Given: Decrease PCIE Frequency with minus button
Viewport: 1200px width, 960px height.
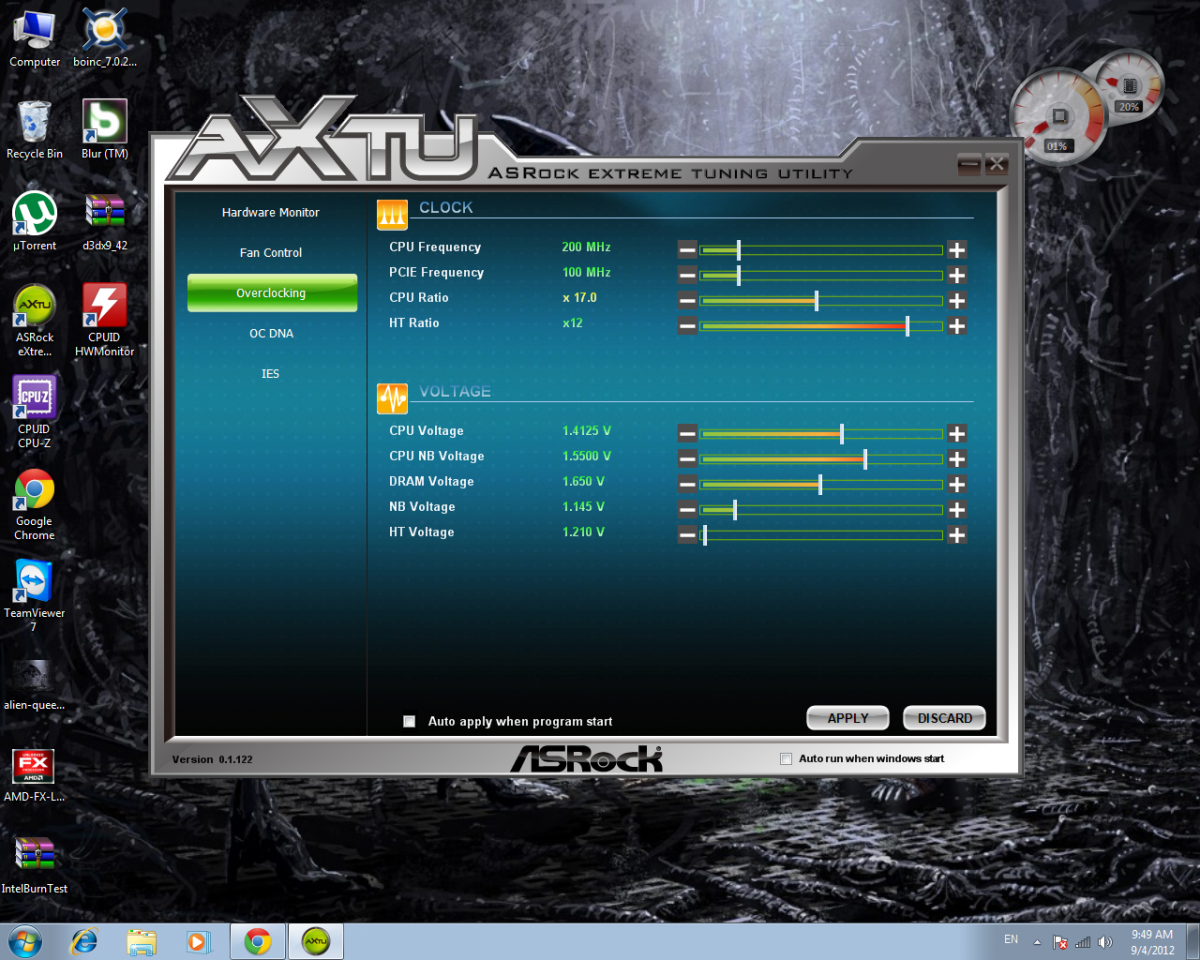Looking at the screenshot, I should (687, 275).
